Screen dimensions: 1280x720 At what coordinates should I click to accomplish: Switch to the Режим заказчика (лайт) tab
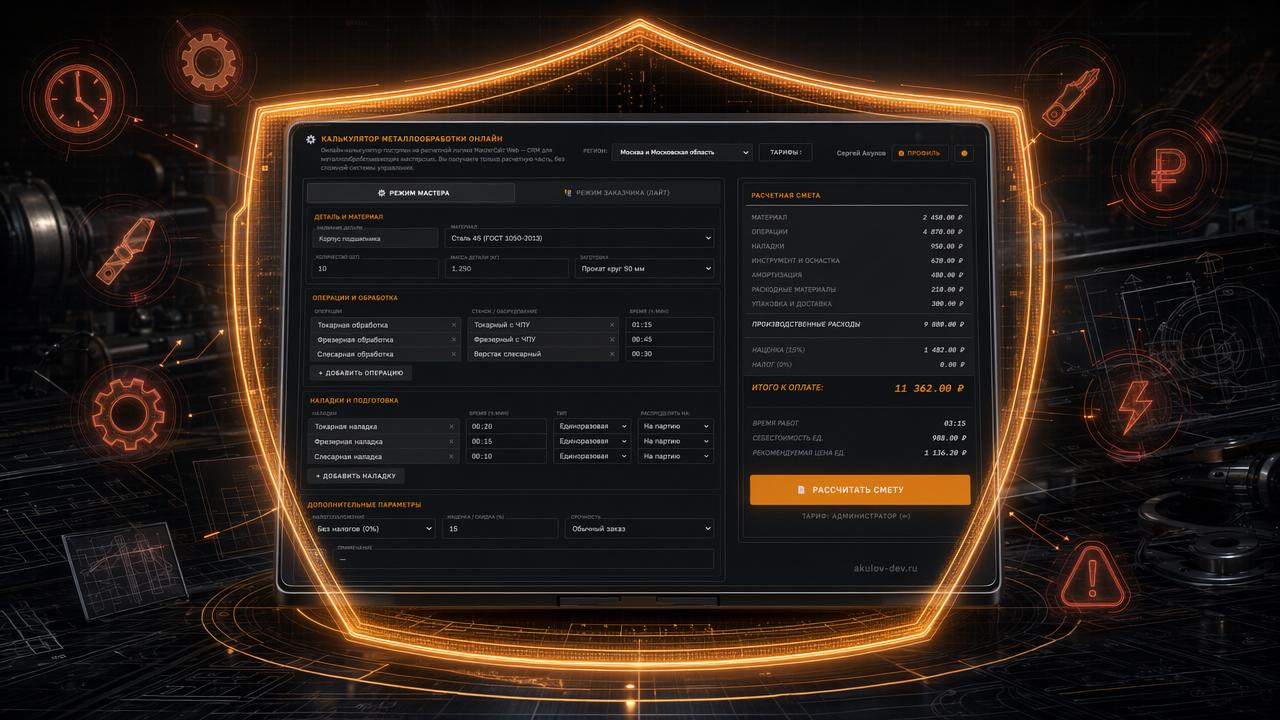(617, 192)
